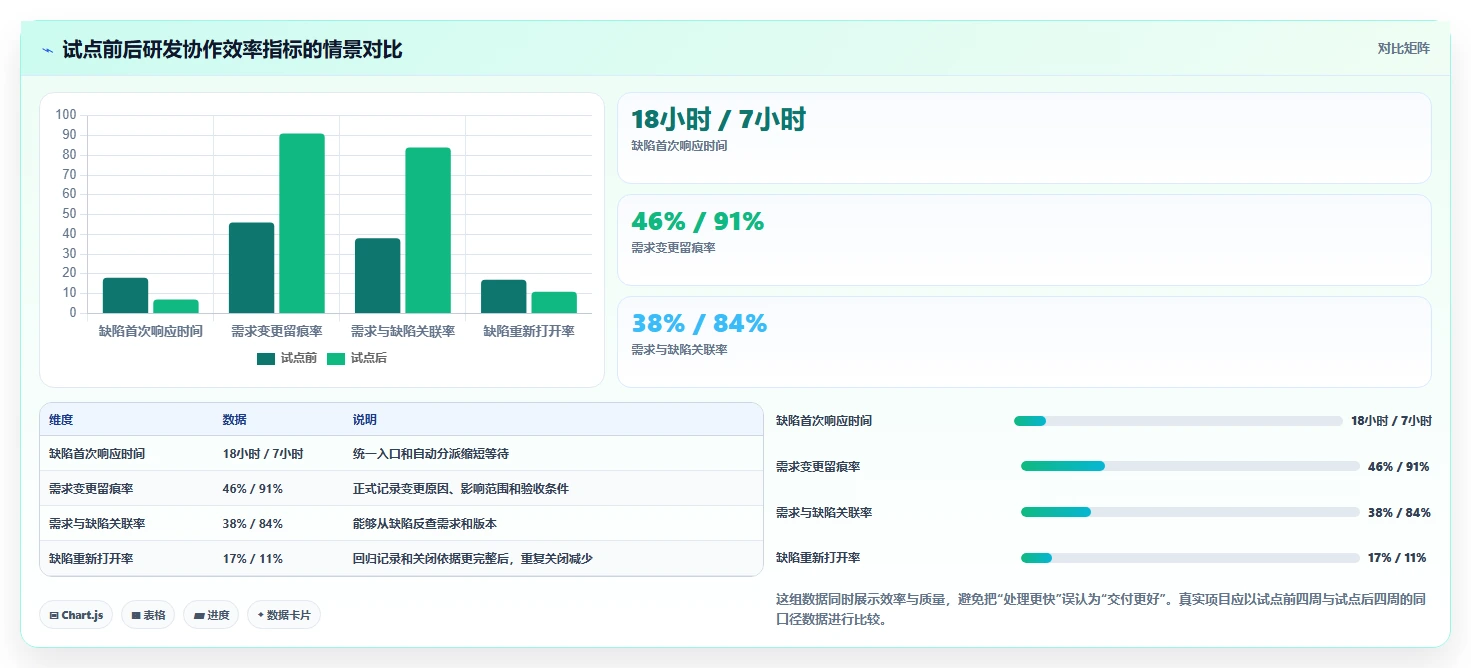Click the 正式记录变更原因、影响范围和验收条件 cell
The height and width of the screenshot is (668, 1471).
461,489
